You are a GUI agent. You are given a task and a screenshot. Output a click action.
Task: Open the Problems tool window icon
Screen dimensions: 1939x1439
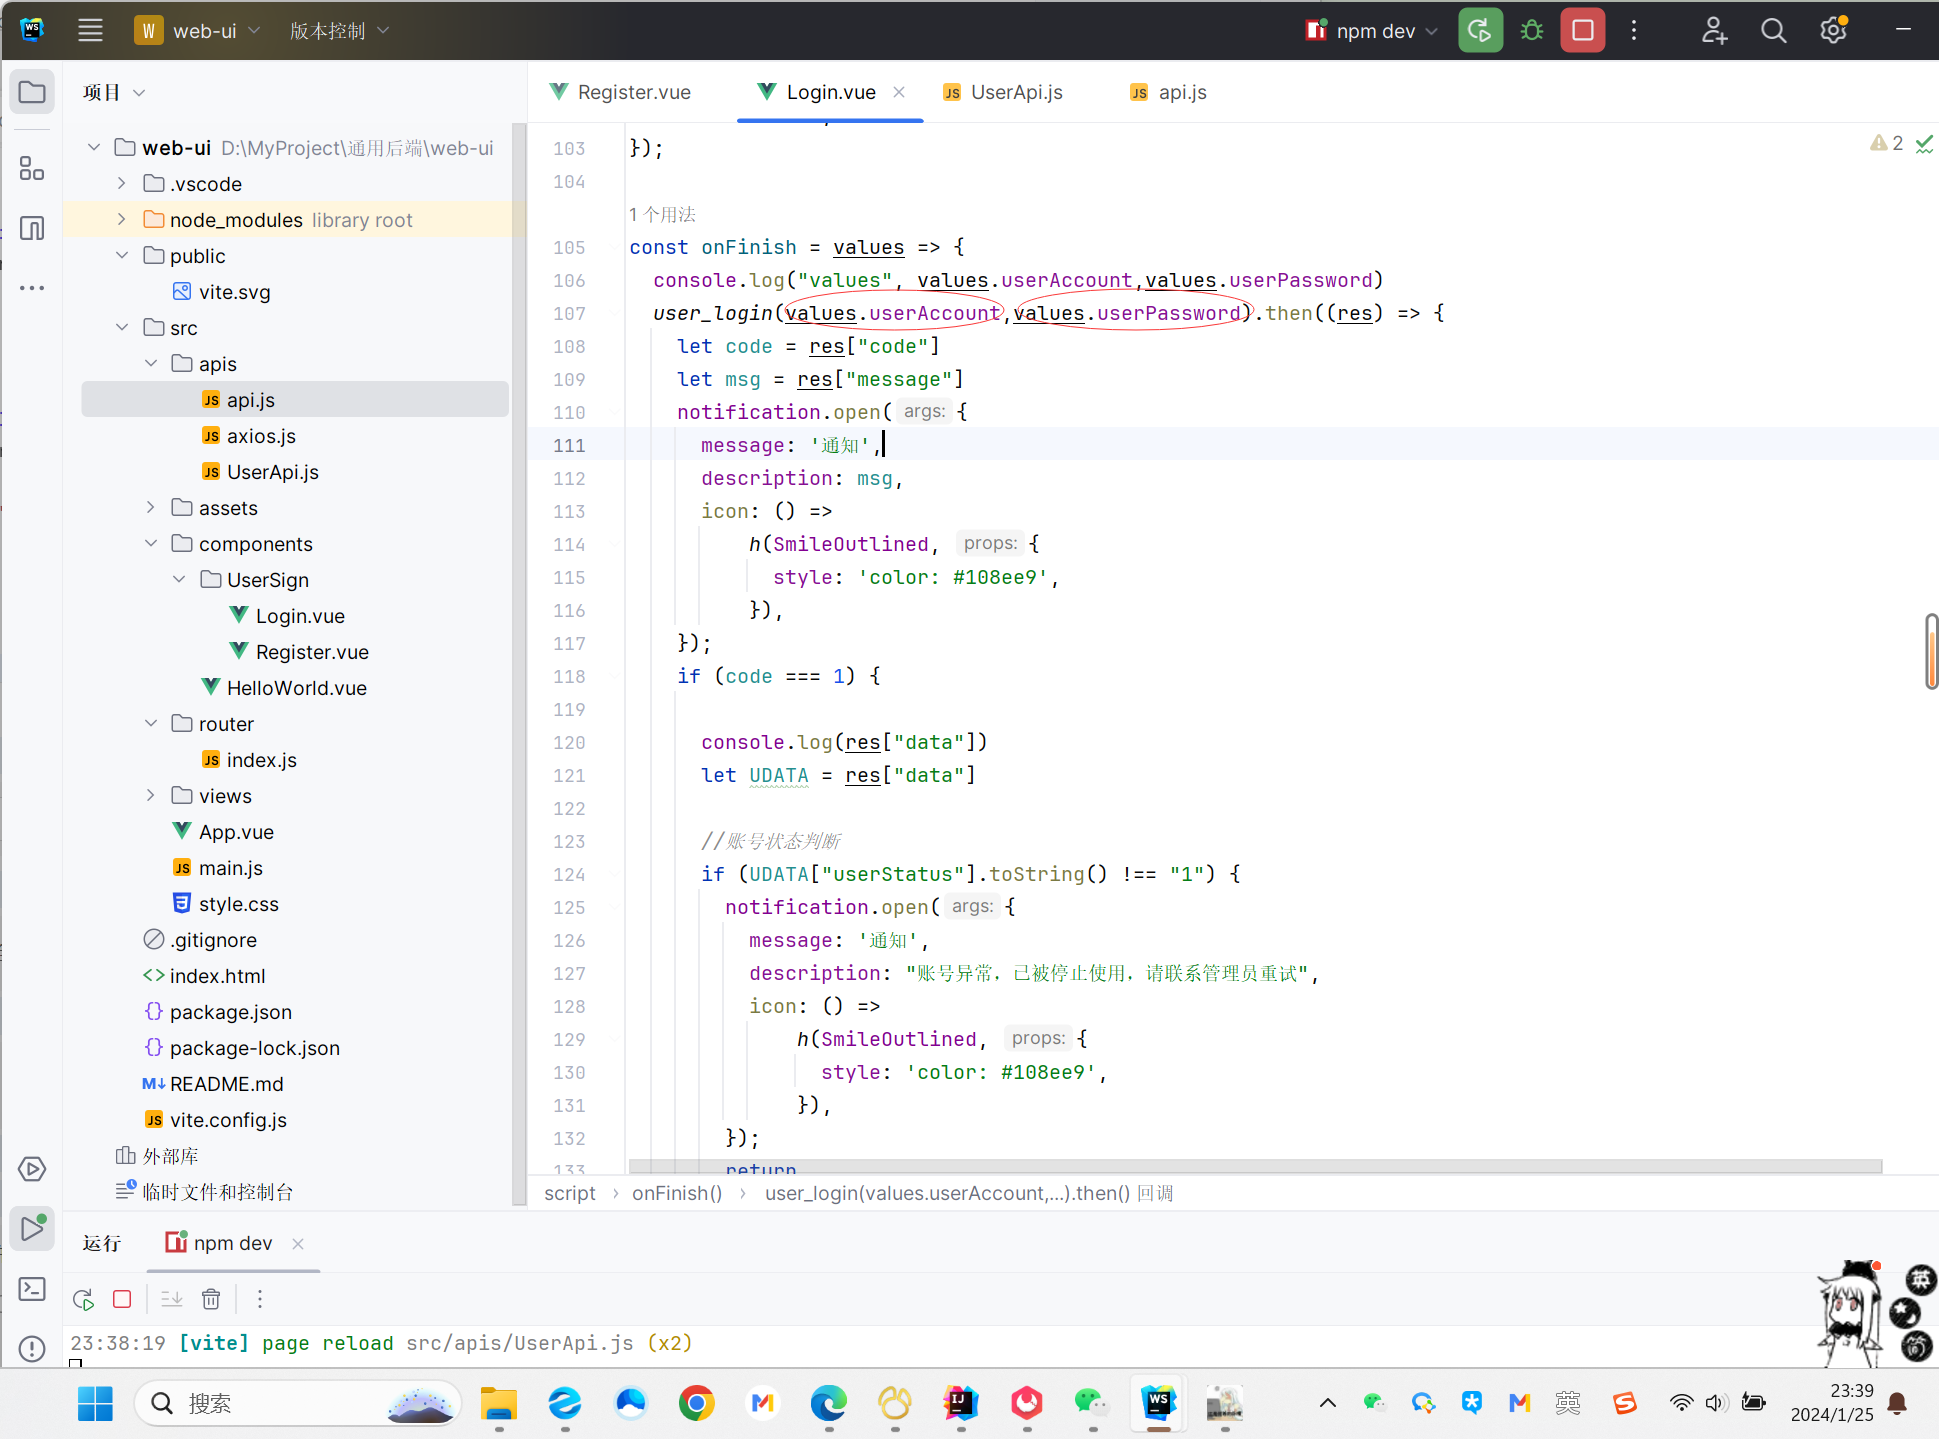coord(32,1349)
